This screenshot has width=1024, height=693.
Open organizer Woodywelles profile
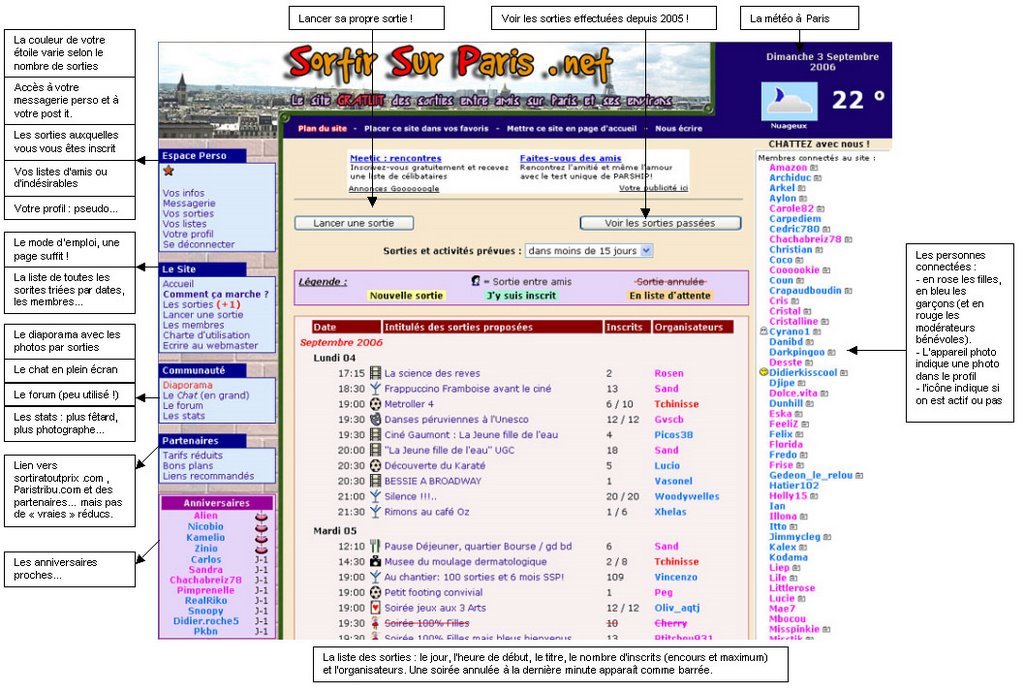[x=686, y=496]
